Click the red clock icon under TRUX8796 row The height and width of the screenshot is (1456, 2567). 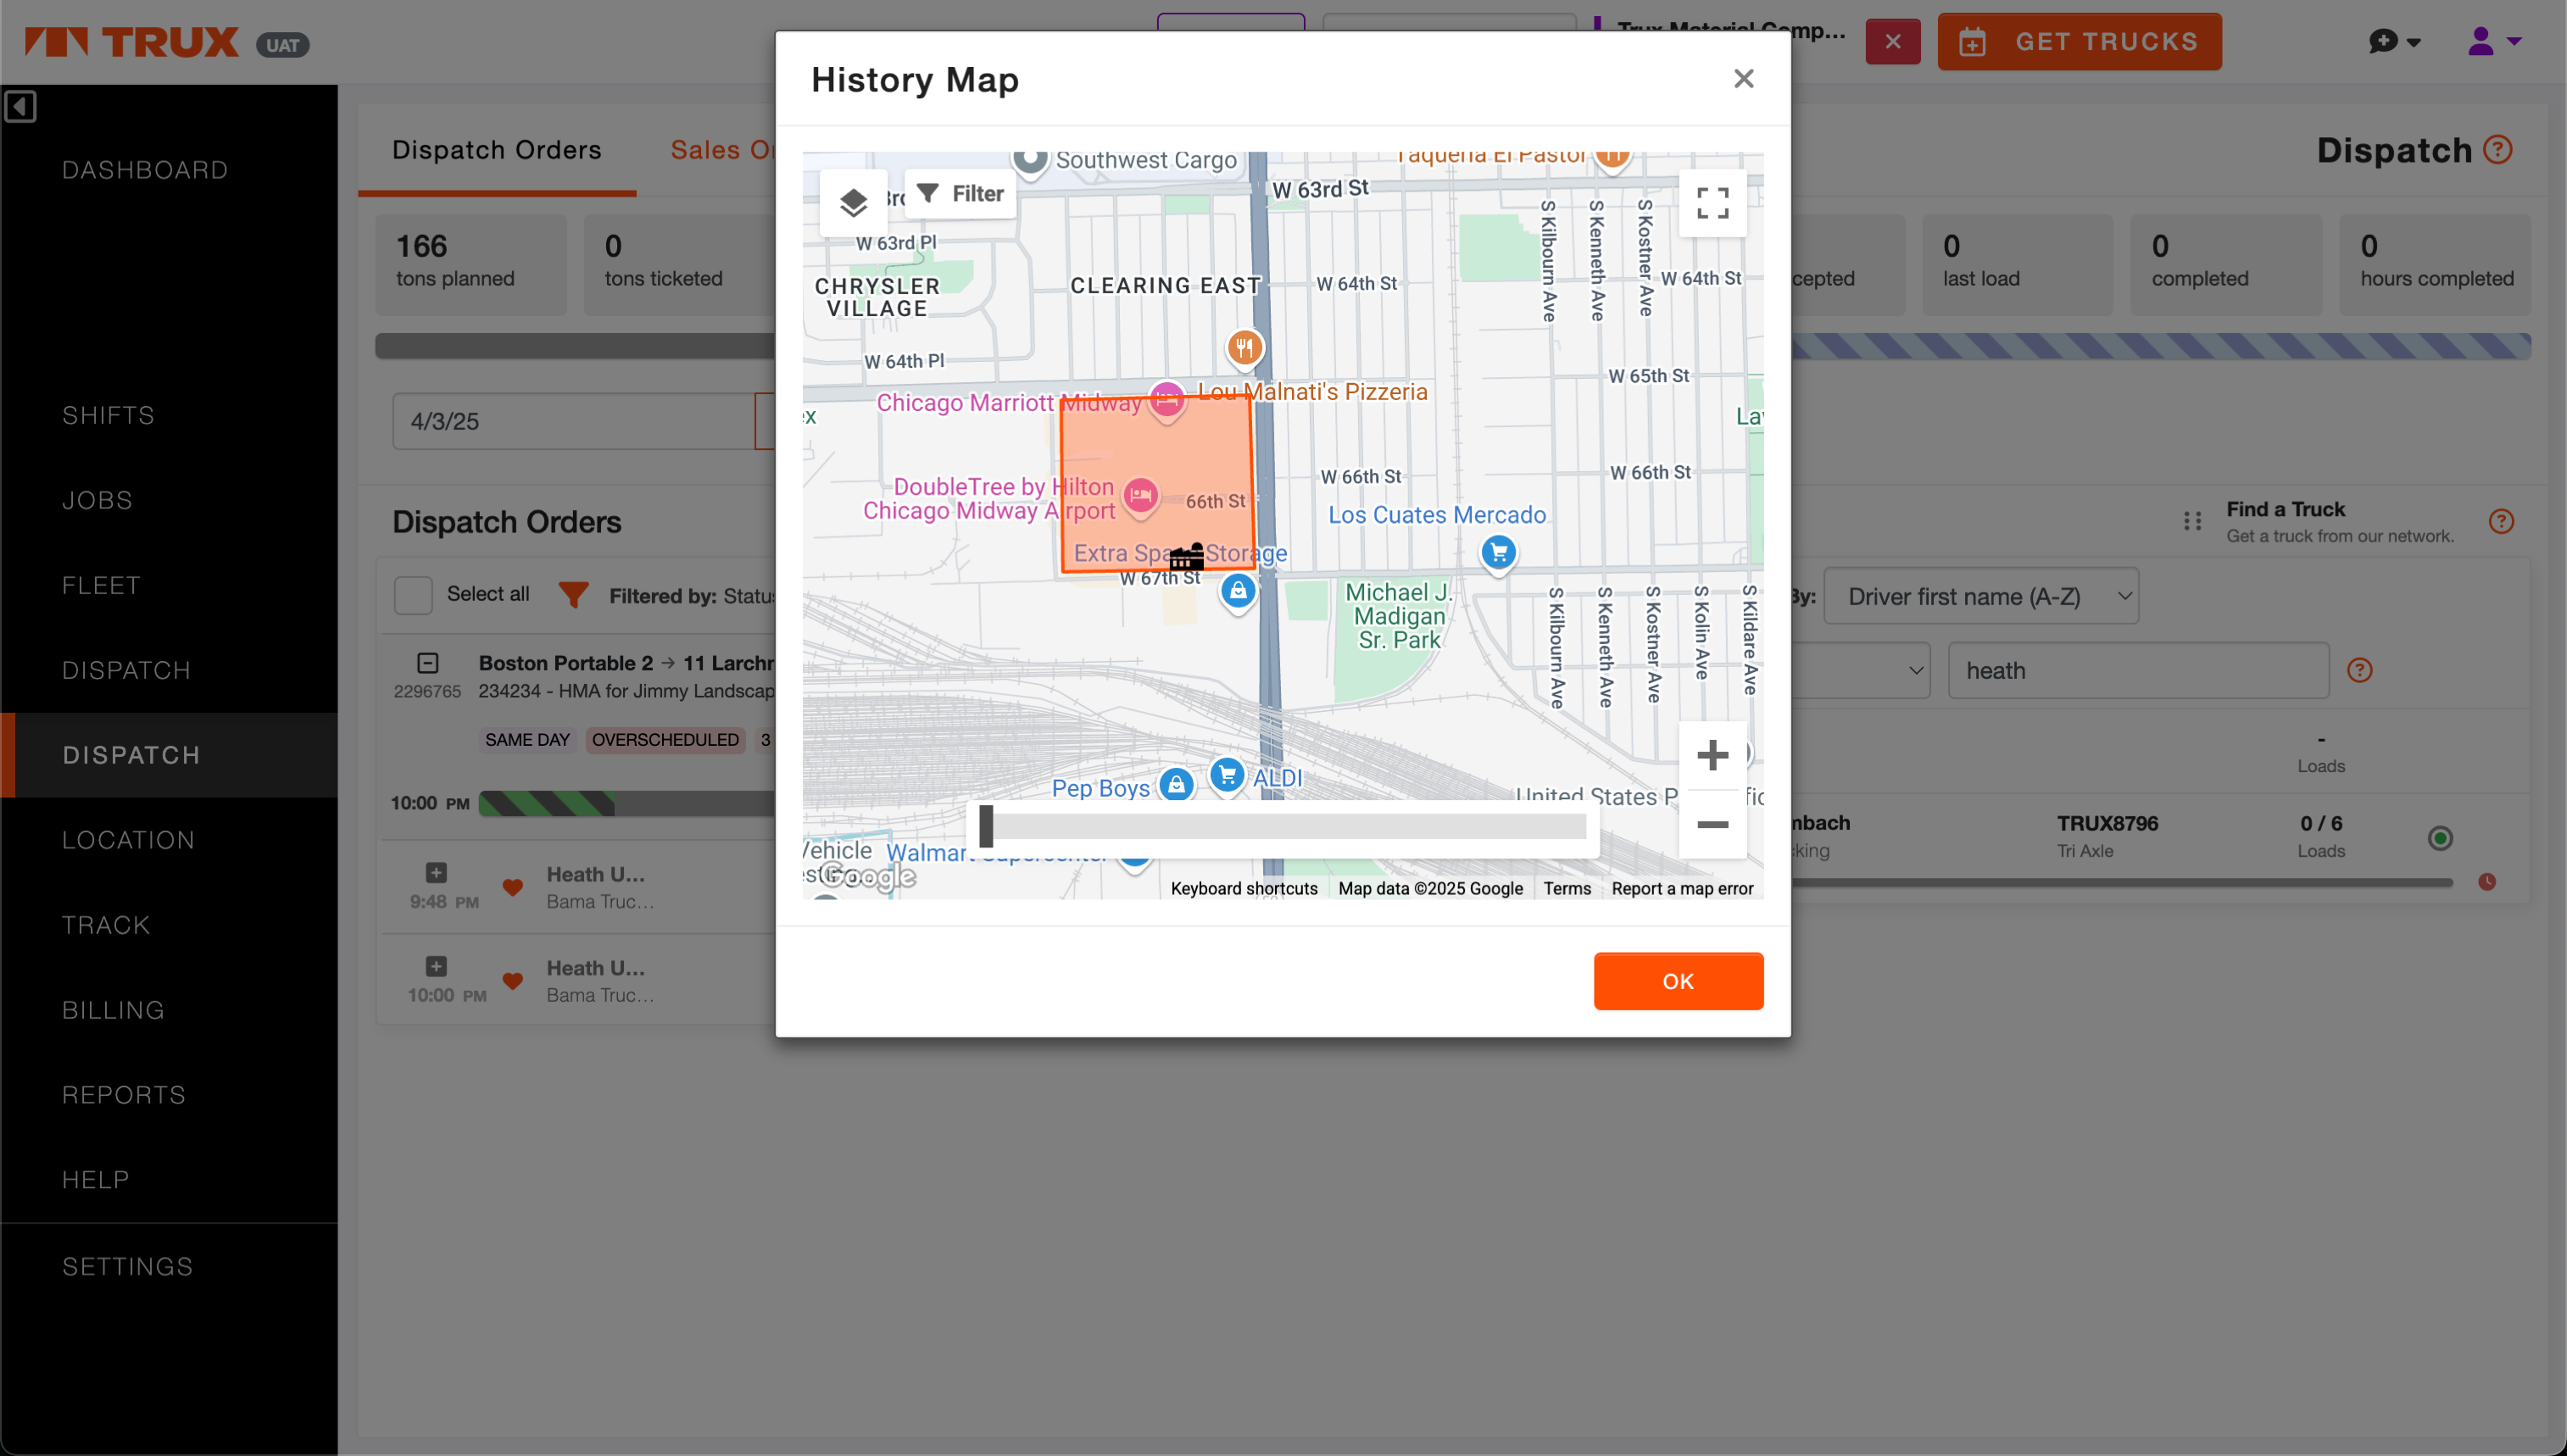[2486, 882]
